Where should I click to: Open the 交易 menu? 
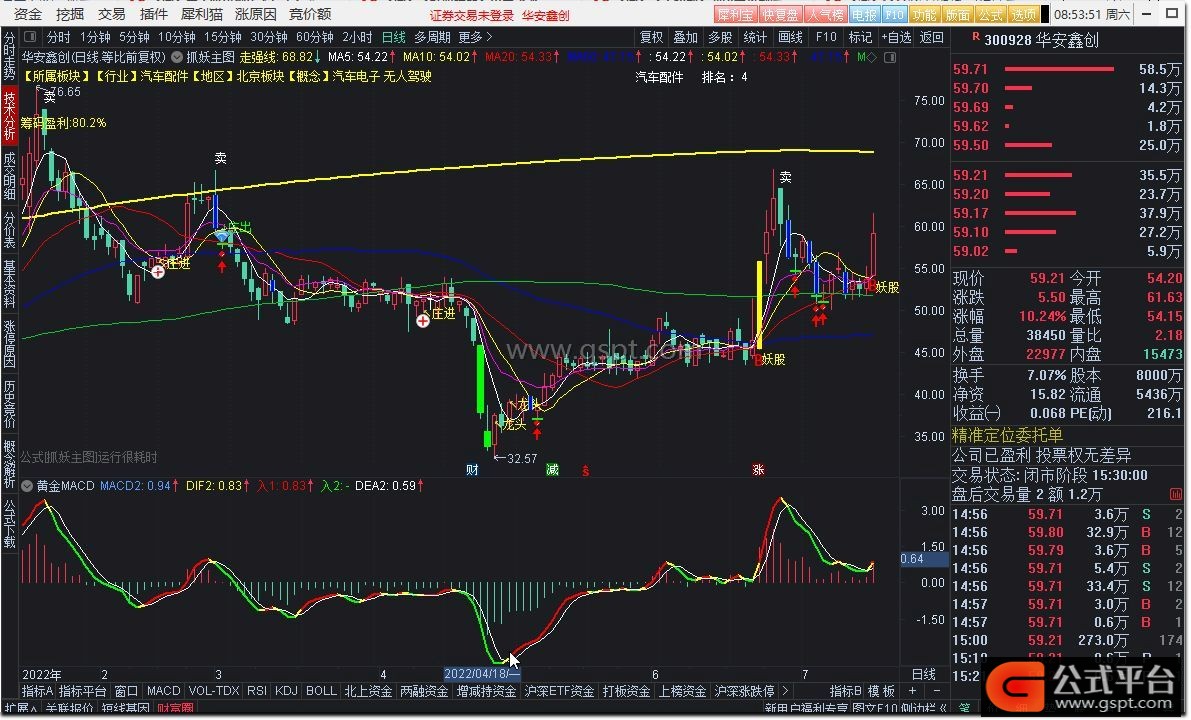(112, 14)
